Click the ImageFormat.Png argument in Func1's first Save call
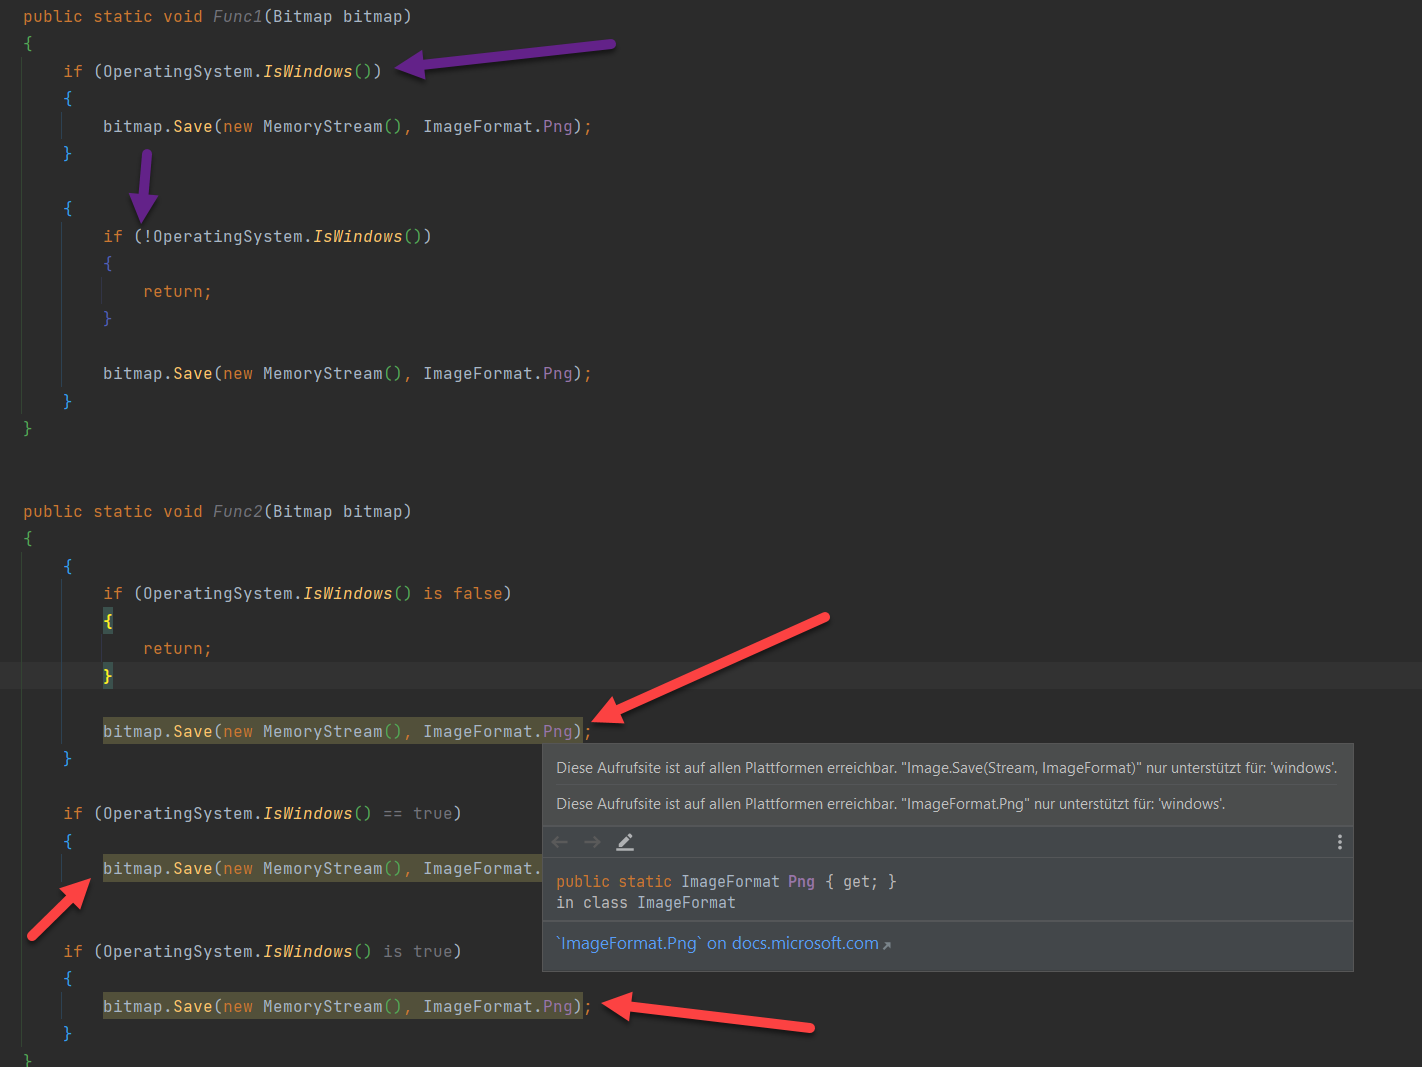 pyautogui.click(x=500, y=126)
